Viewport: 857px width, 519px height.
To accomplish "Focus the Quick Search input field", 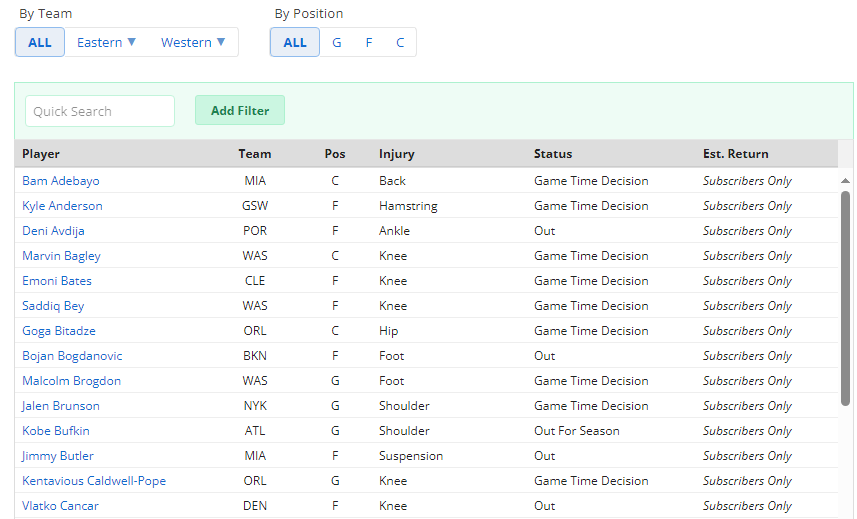I will tap(100, 111).
